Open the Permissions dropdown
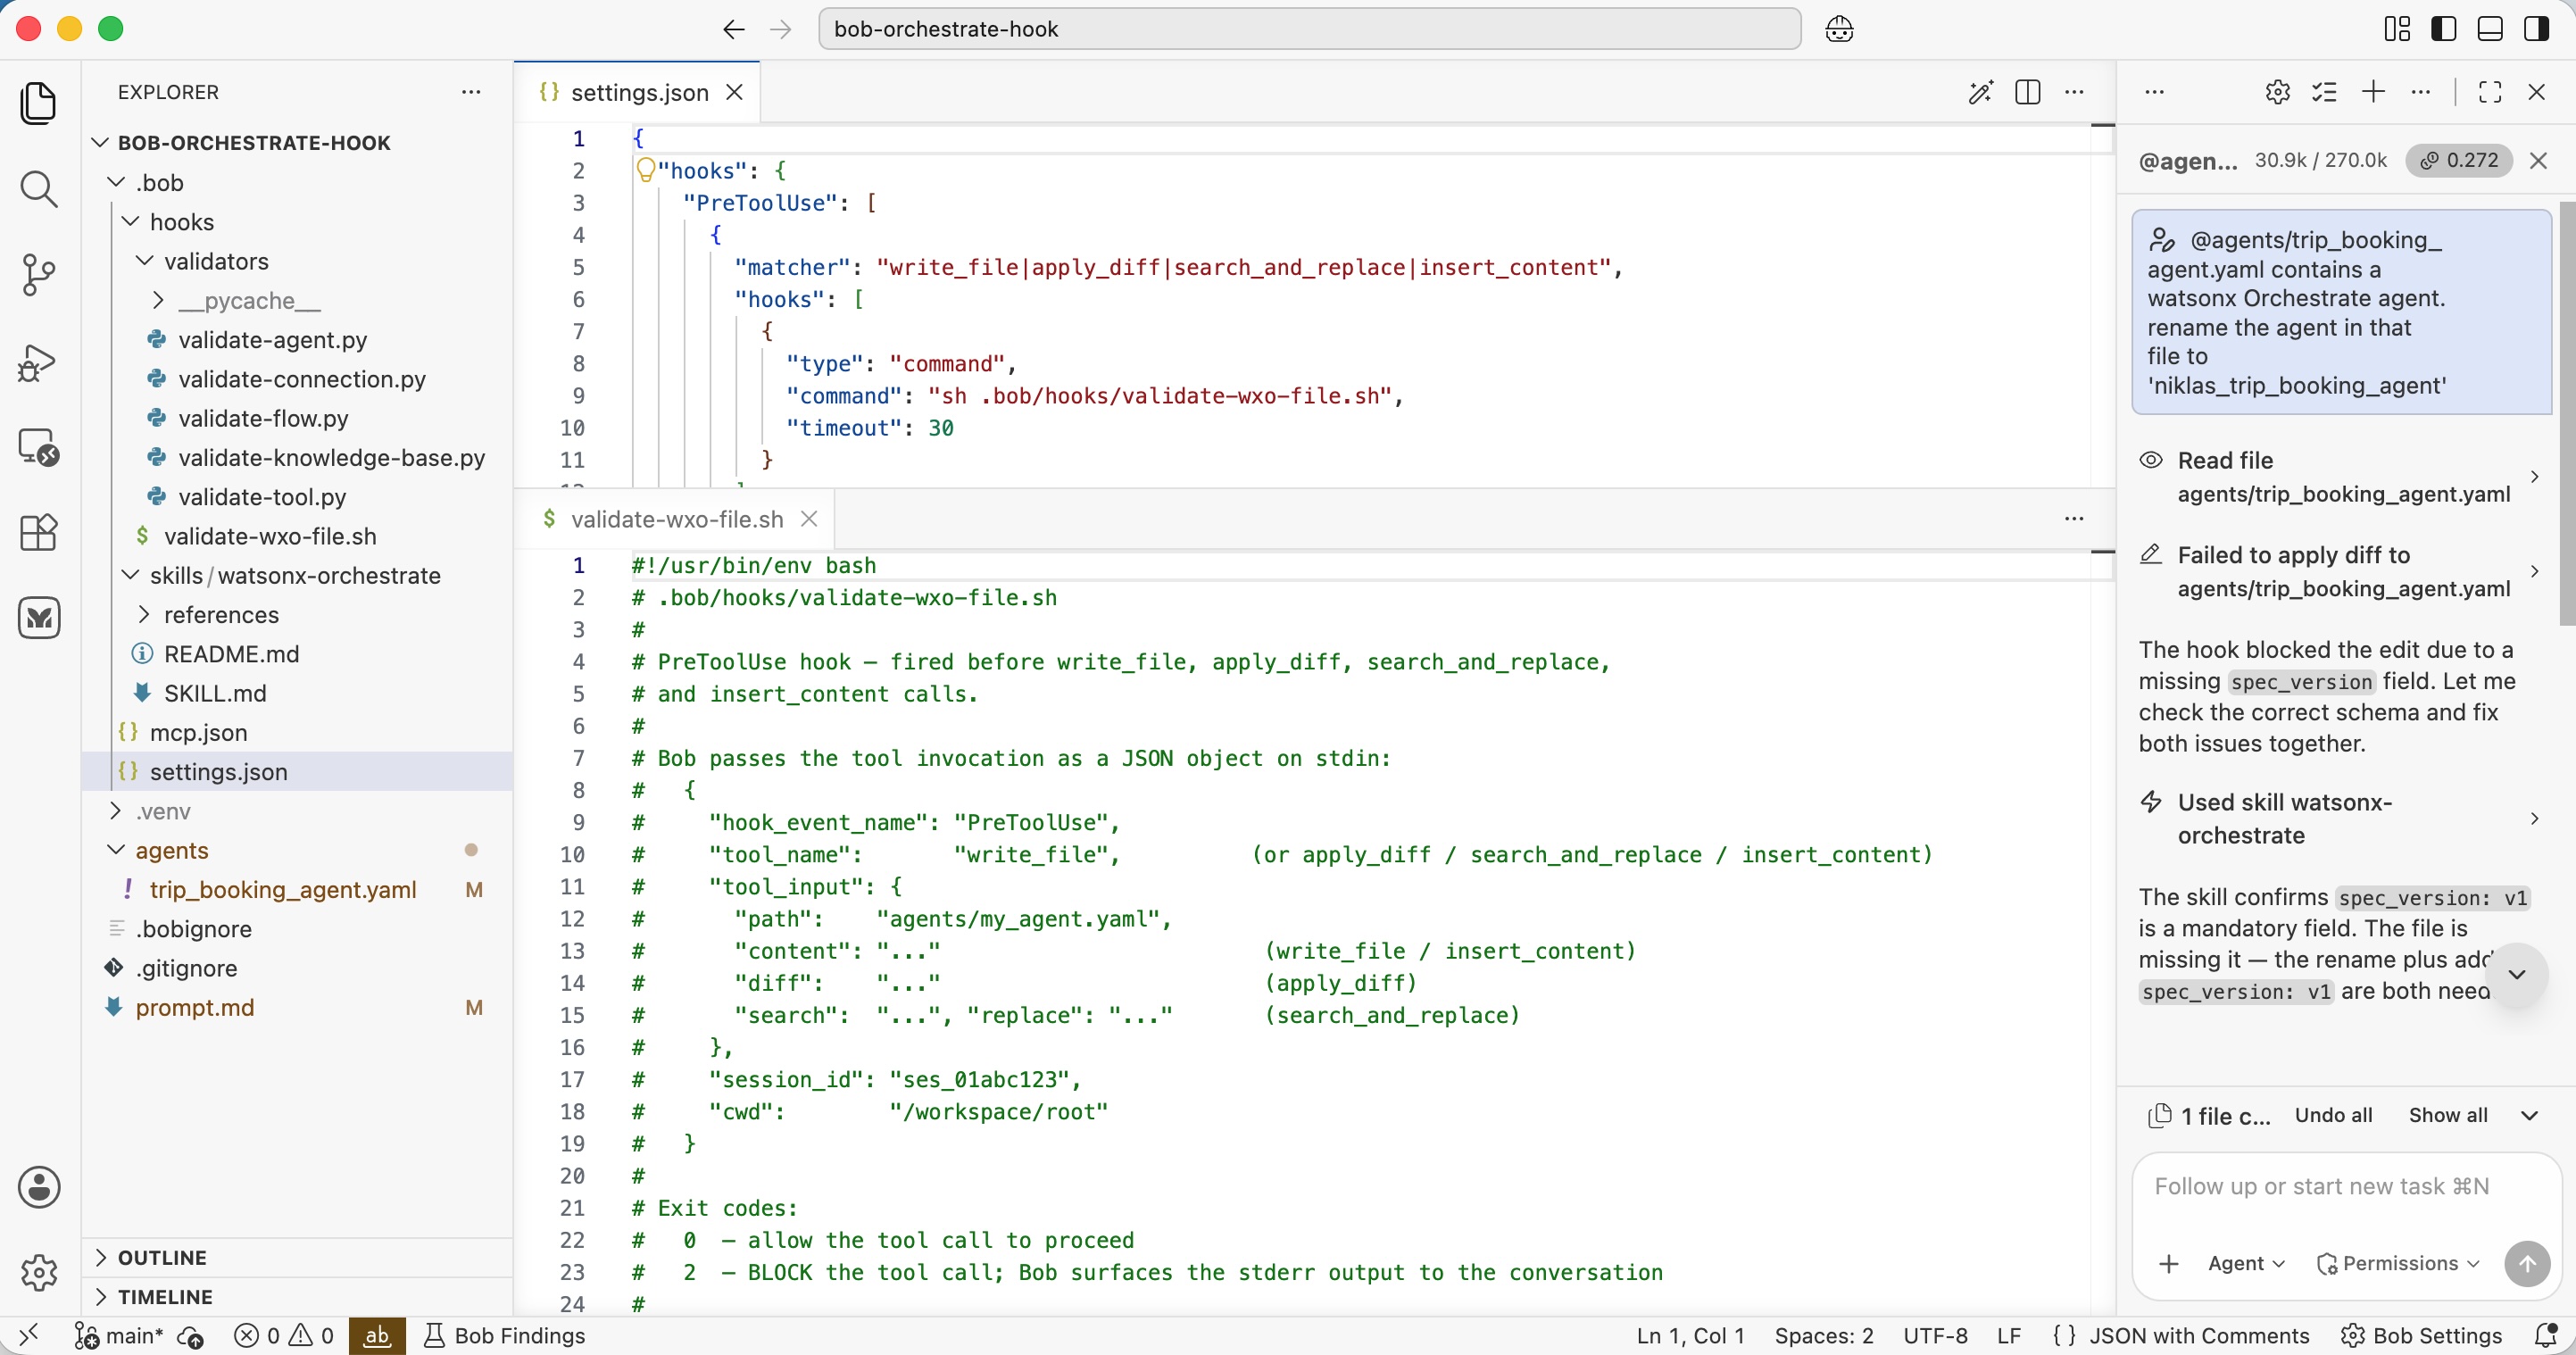 [x=2397, y=1263]
